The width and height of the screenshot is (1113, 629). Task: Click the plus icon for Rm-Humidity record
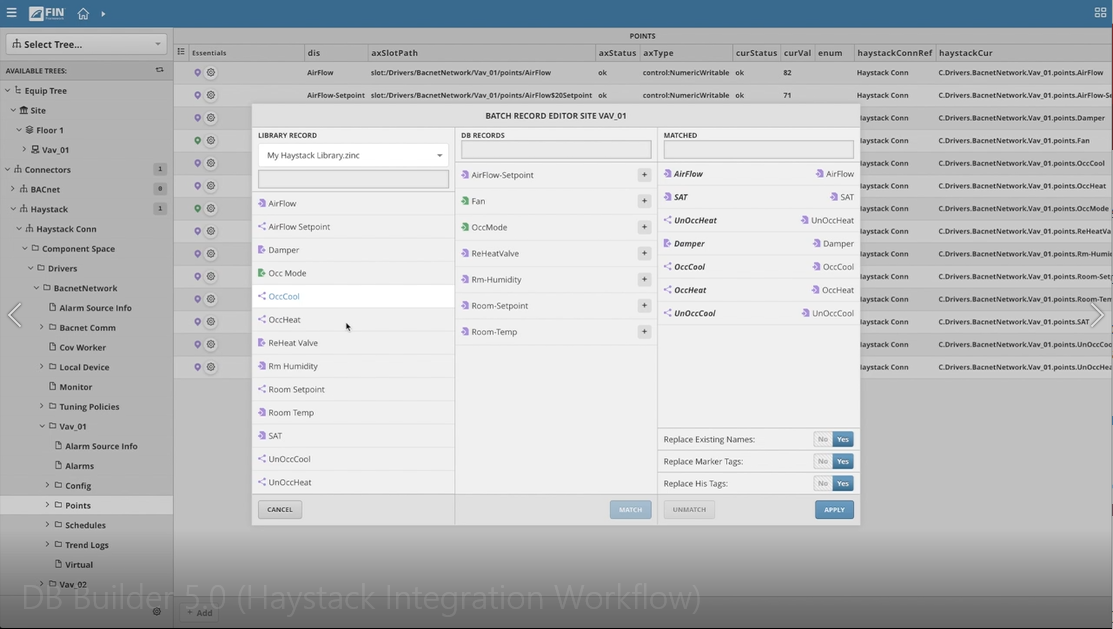tap(645, 279)
